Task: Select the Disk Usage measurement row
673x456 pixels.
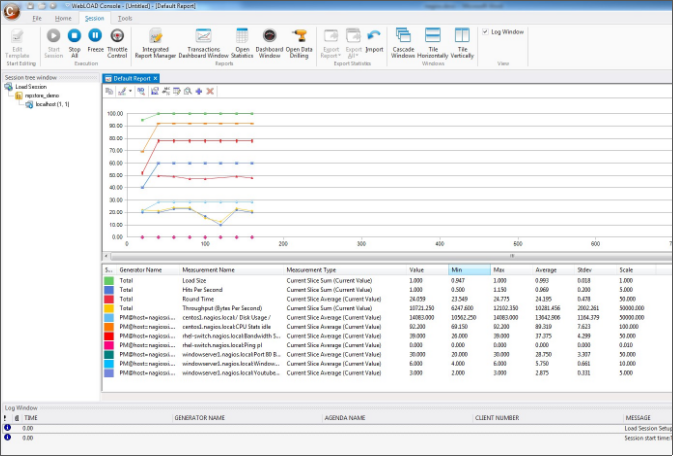Action: point(386,318)
